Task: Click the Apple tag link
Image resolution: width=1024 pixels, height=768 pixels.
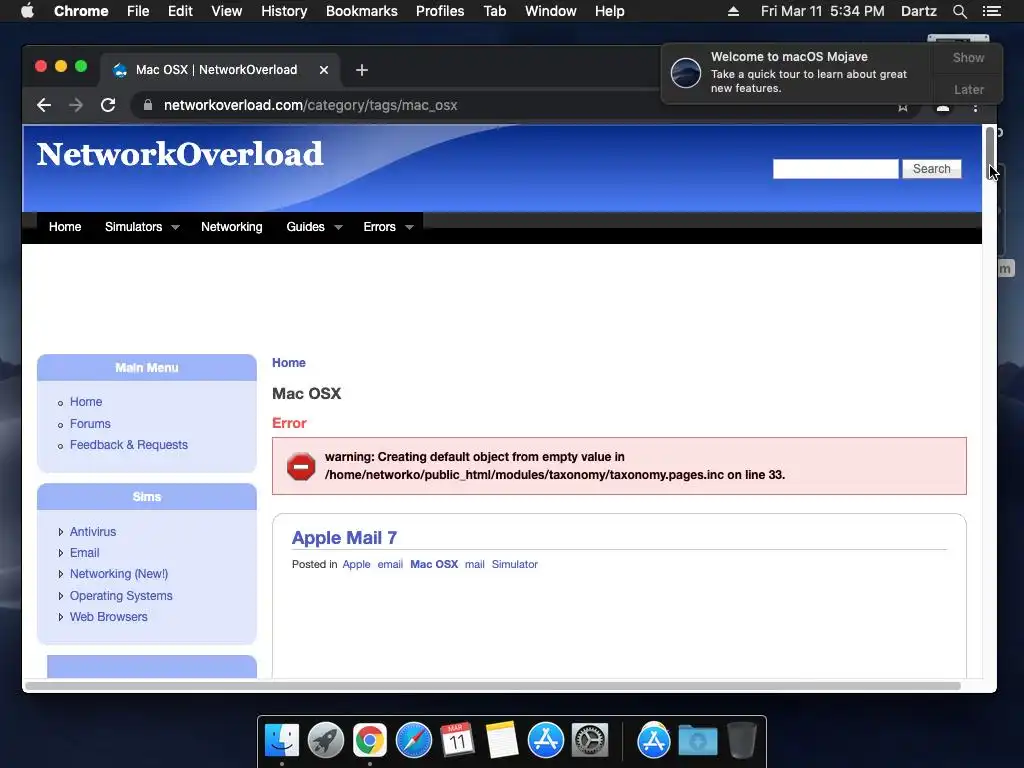Action: 357,564
